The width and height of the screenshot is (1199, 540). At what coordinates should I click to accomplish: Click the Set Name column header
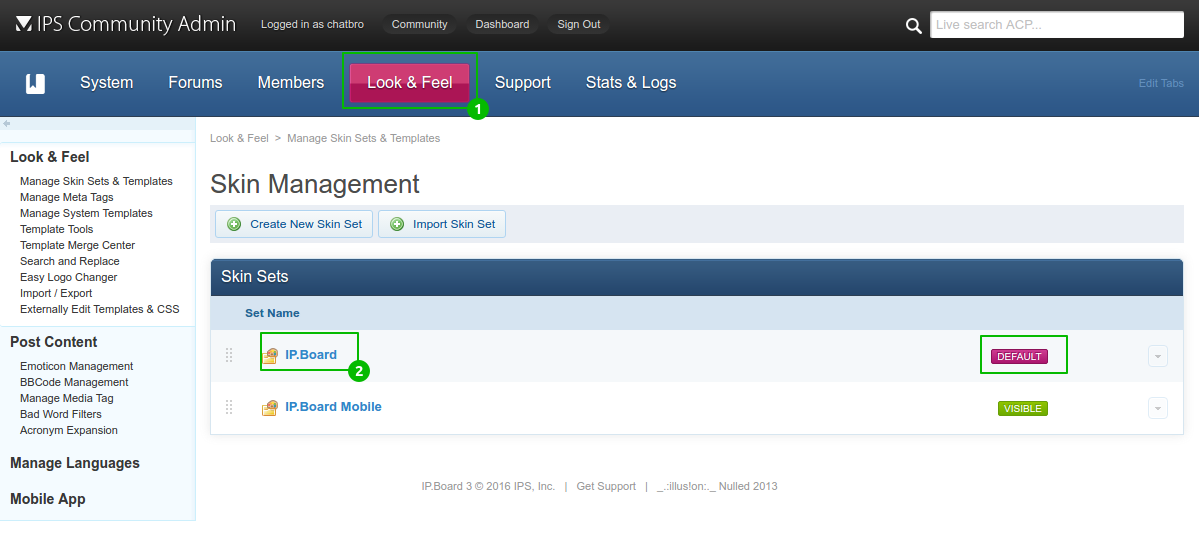coord(272,314)
